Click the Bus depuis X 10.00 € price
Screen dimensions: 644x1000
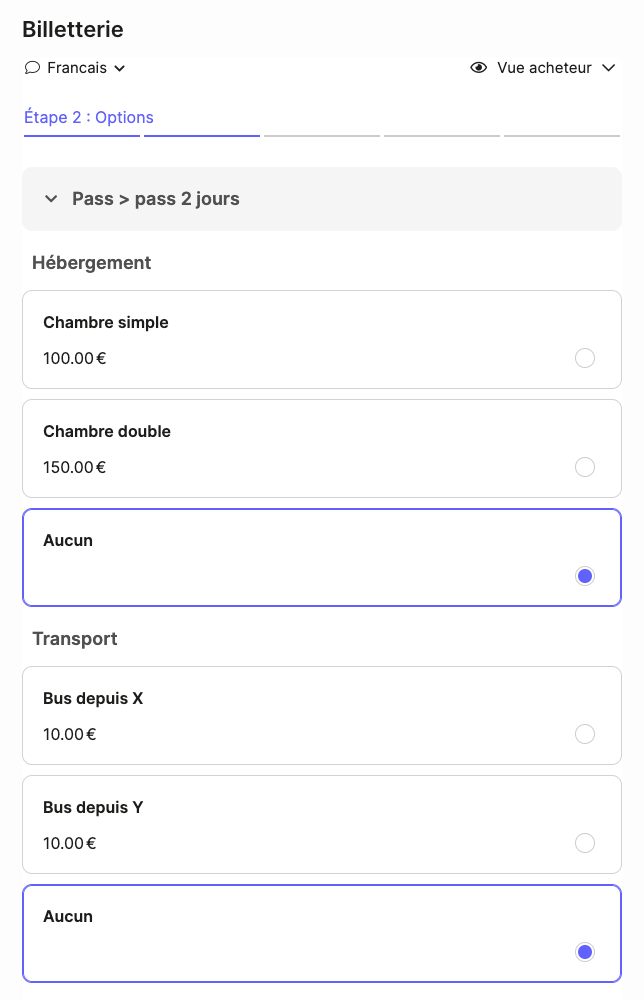click(70, 734)
